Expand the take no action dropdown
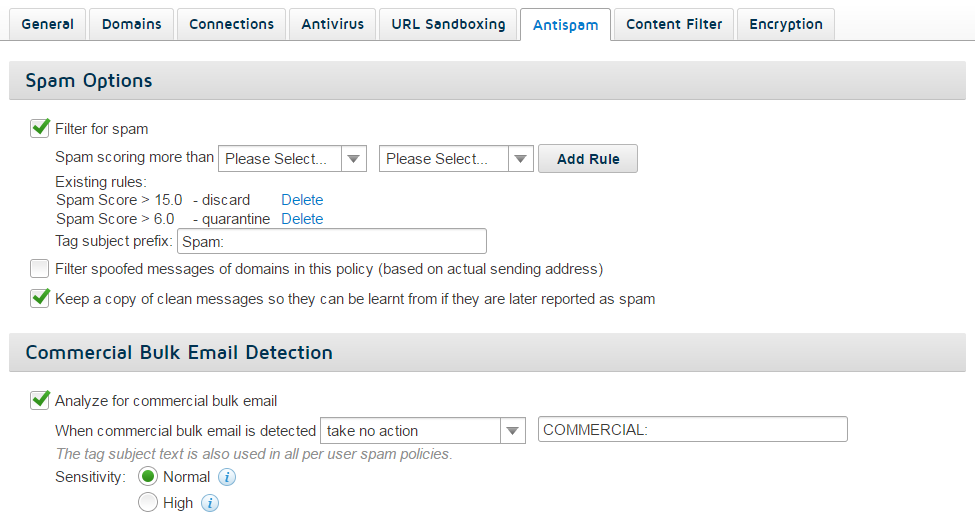975x522 pixels. [423, 431]
